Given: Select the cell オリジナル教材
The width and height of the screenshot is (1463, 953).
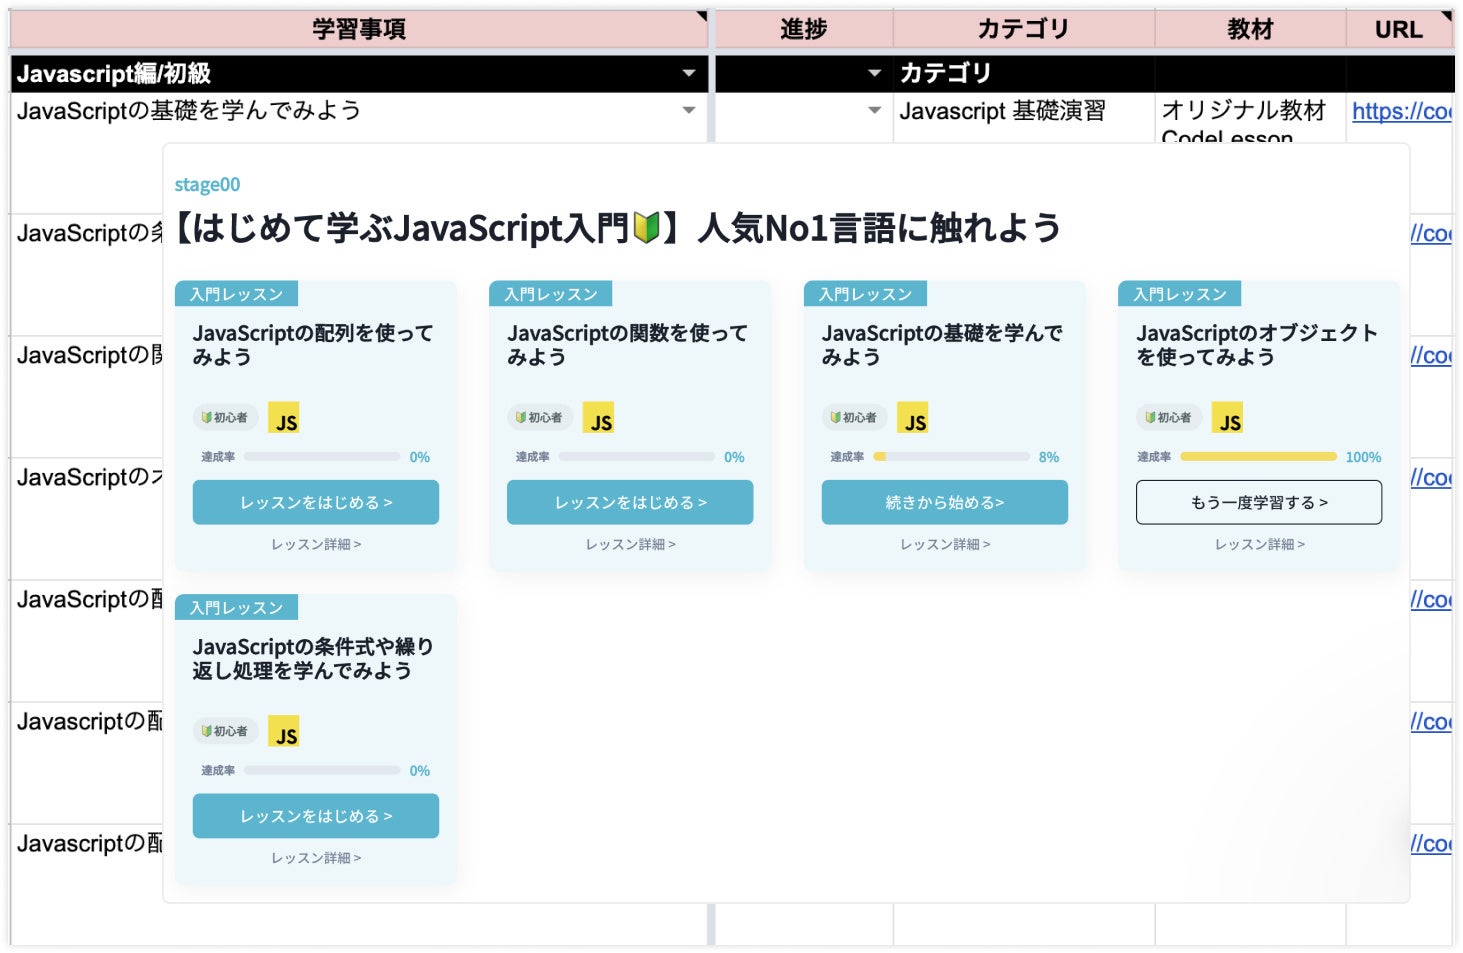Looking at the screenshot, I should click(1250, 116).
